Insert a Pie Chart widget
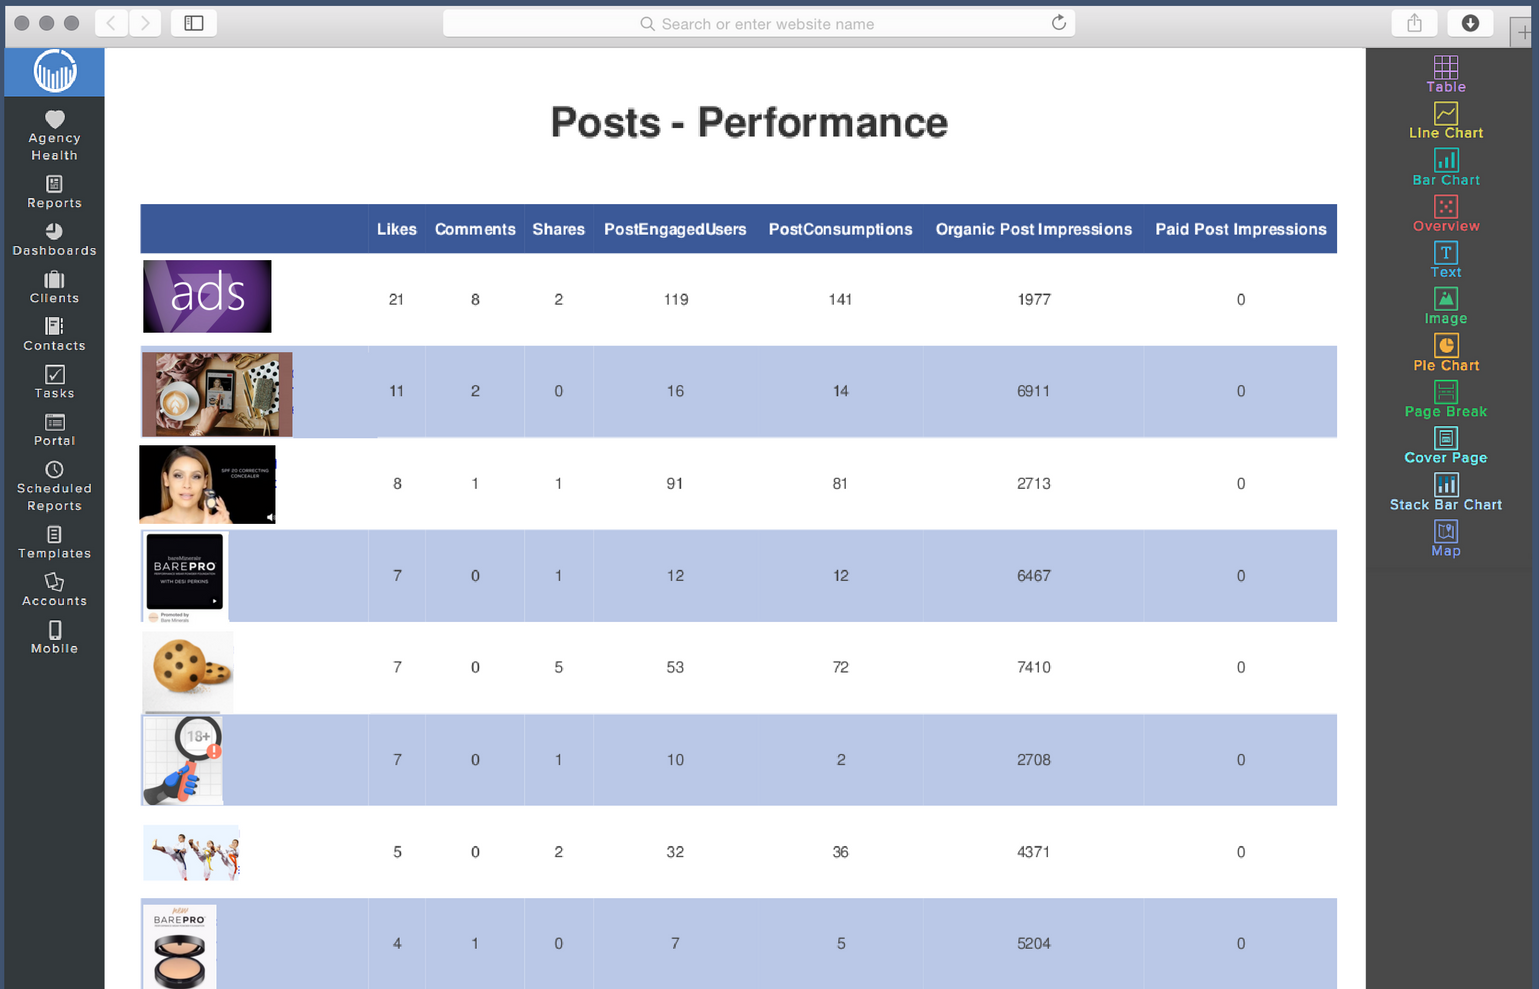The width and height of the screenshot is (1539, 989). click(1446, 353)
